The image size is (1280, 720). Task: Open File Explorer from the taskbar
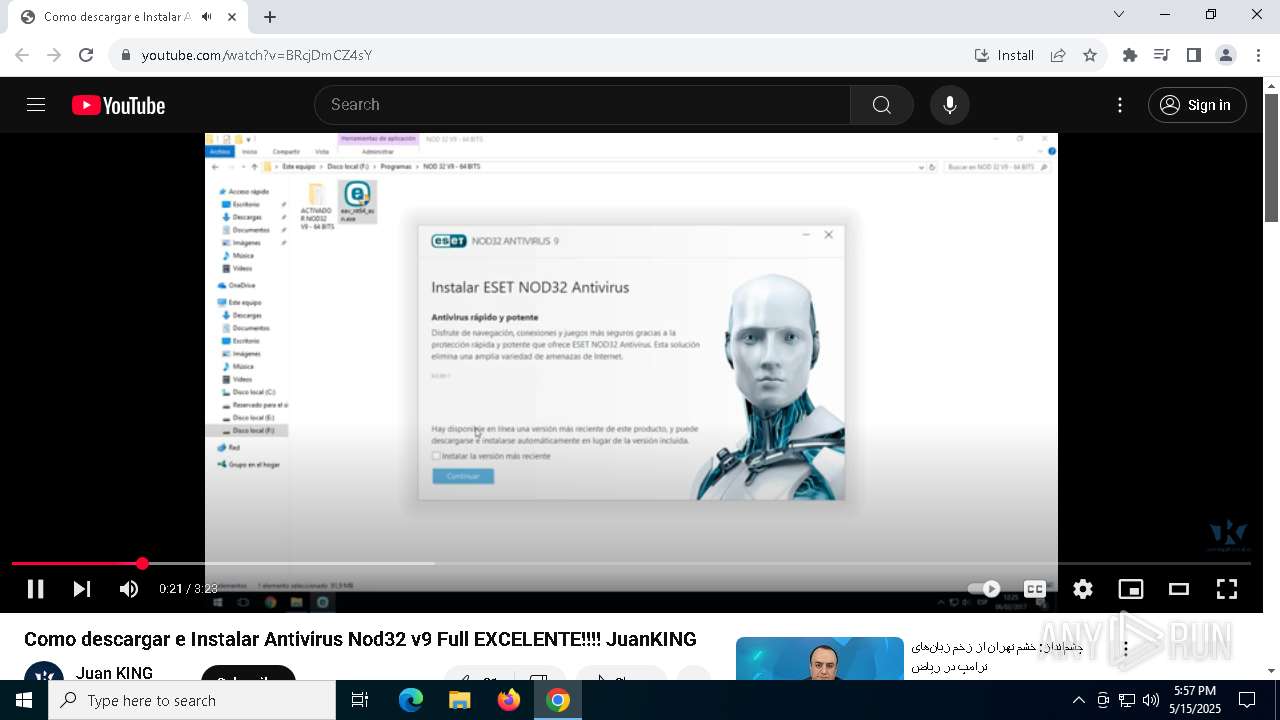click(460, 701)
